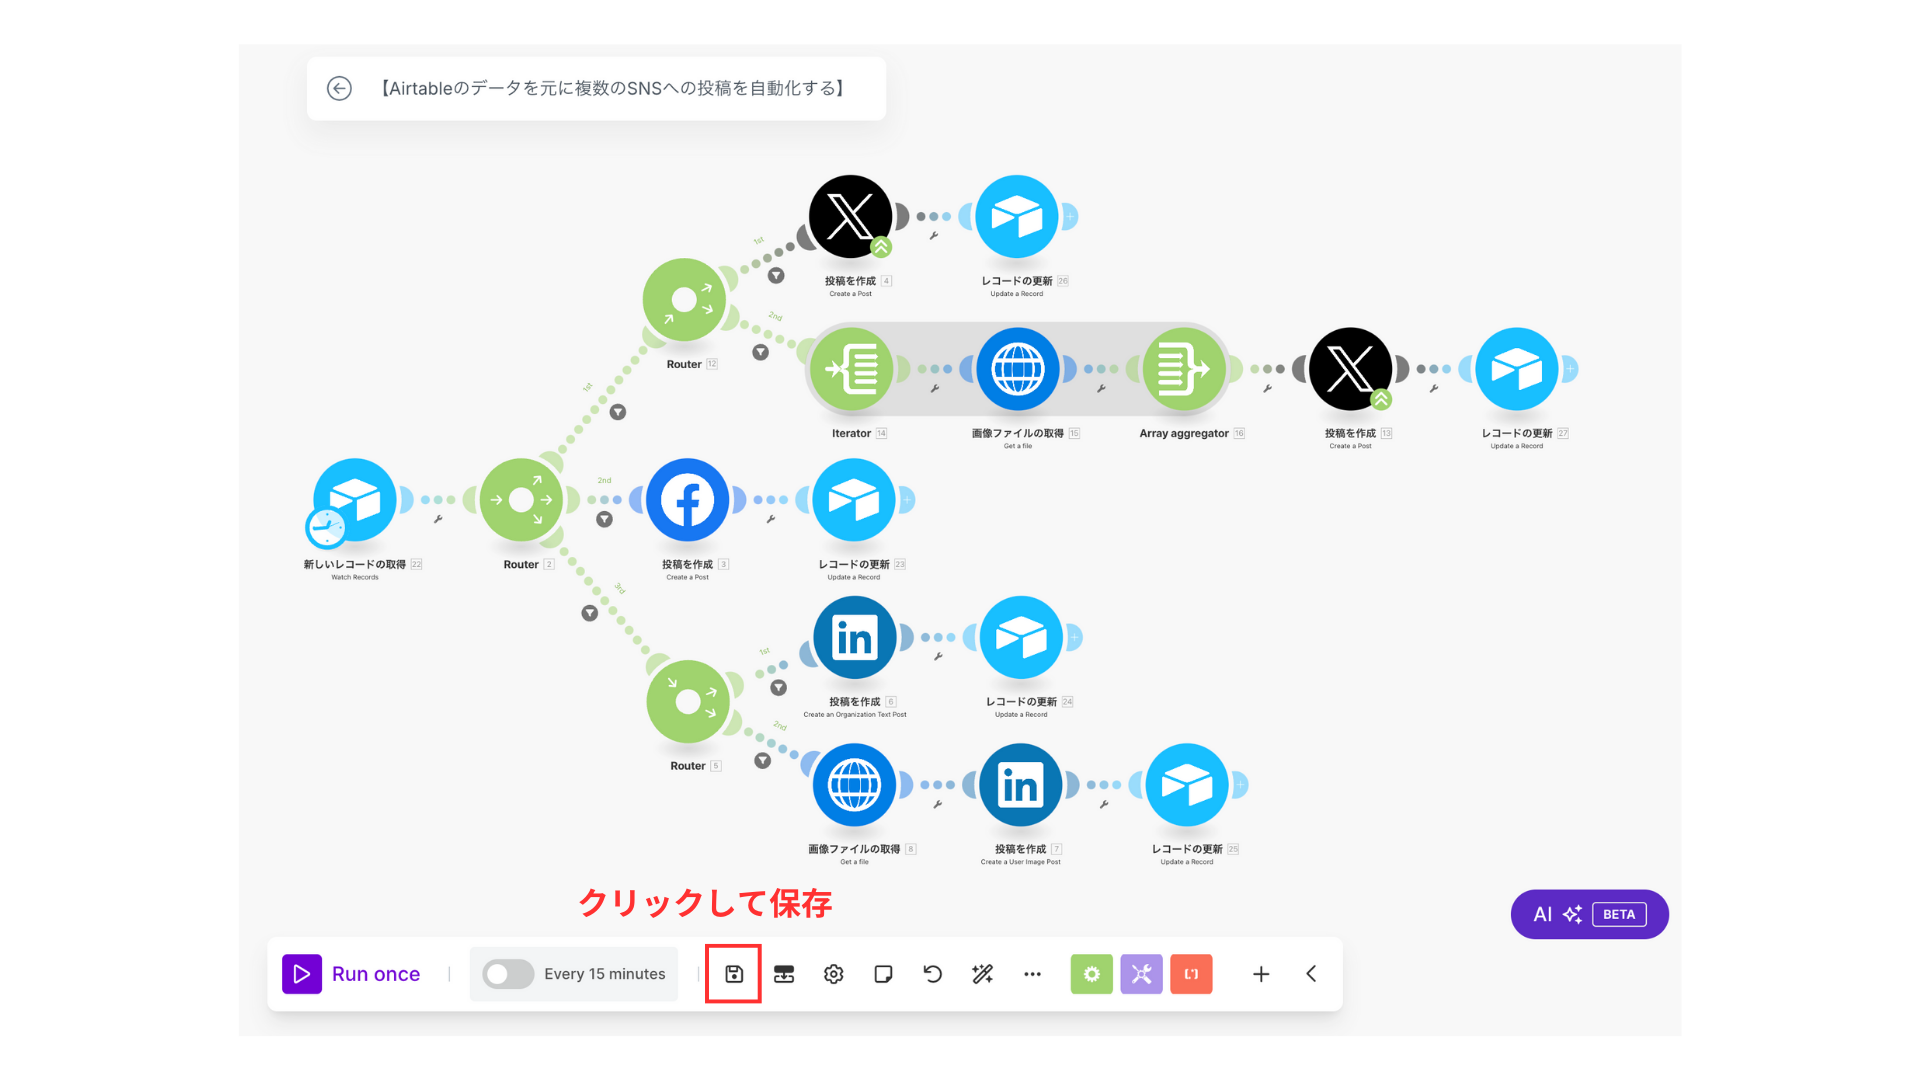Open Airtable Update a Record module 24

[x=1021, y=637]
